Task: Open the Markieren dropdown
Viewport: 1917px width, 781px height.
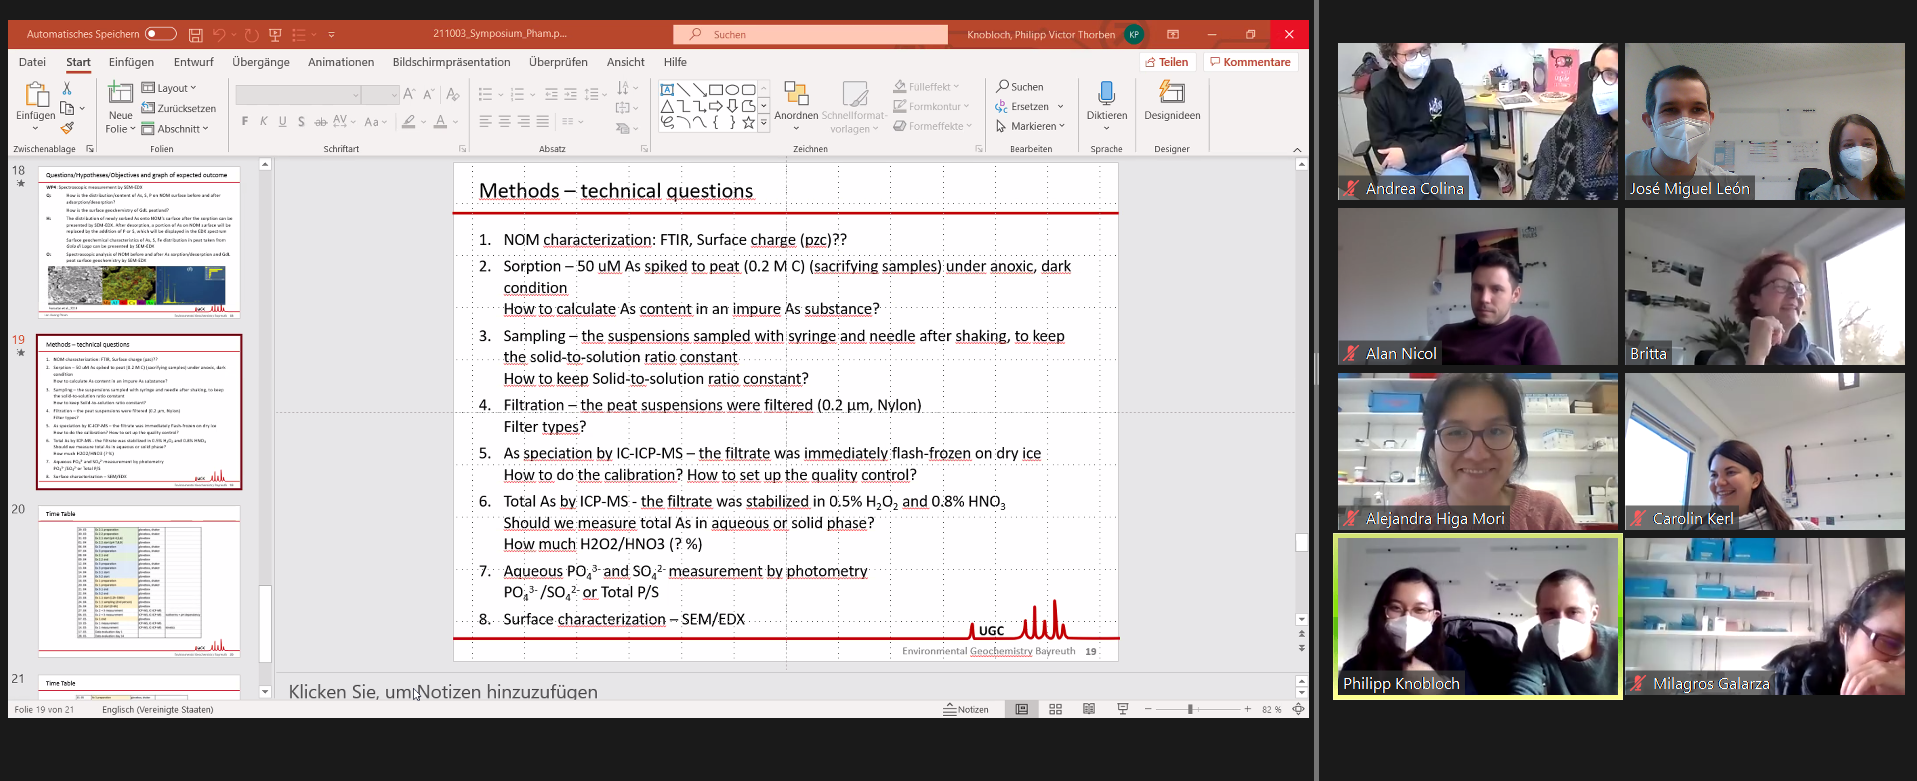Action: point(1031,126)
